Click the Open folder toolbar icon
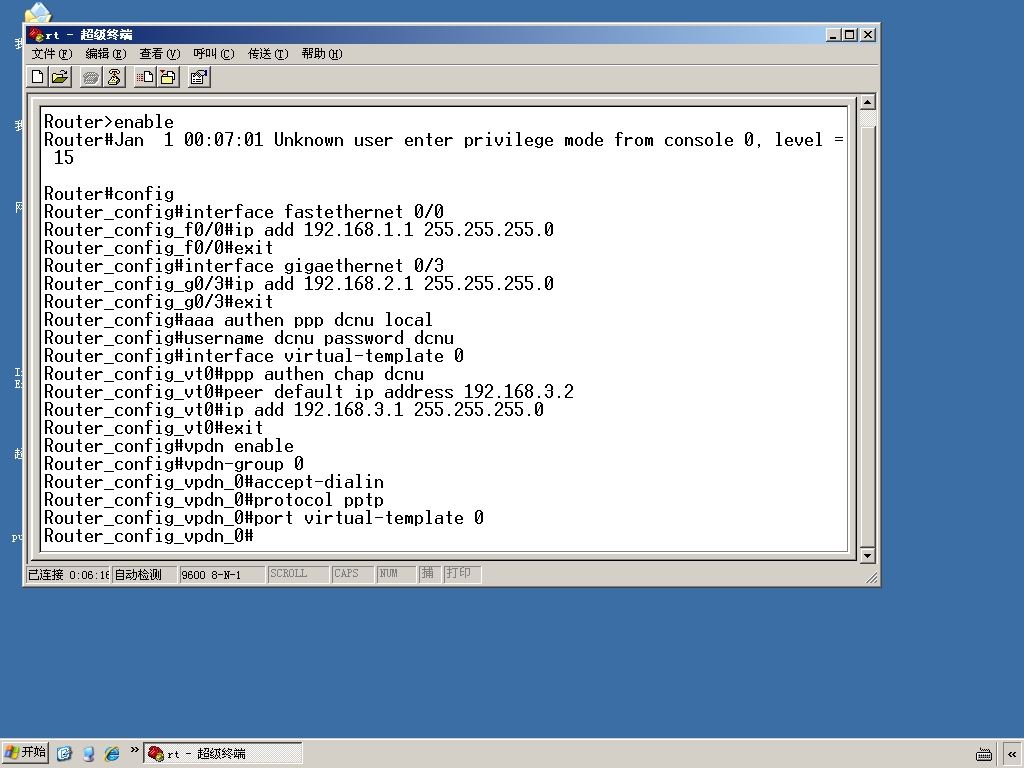Image resolution: width=1024 pixels, height=768 pixels. [x=59, y=77]
